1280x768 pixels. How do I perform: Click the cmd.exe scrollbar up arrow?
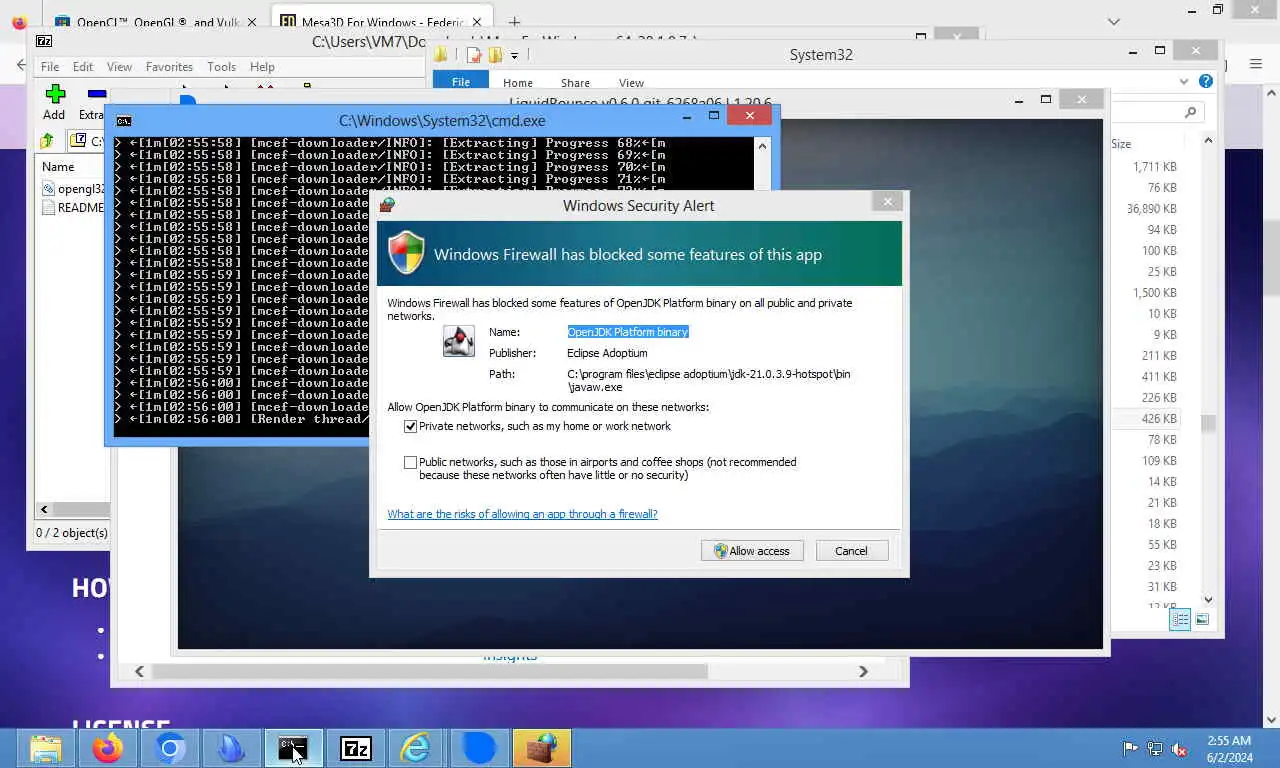tap(762, 146)
